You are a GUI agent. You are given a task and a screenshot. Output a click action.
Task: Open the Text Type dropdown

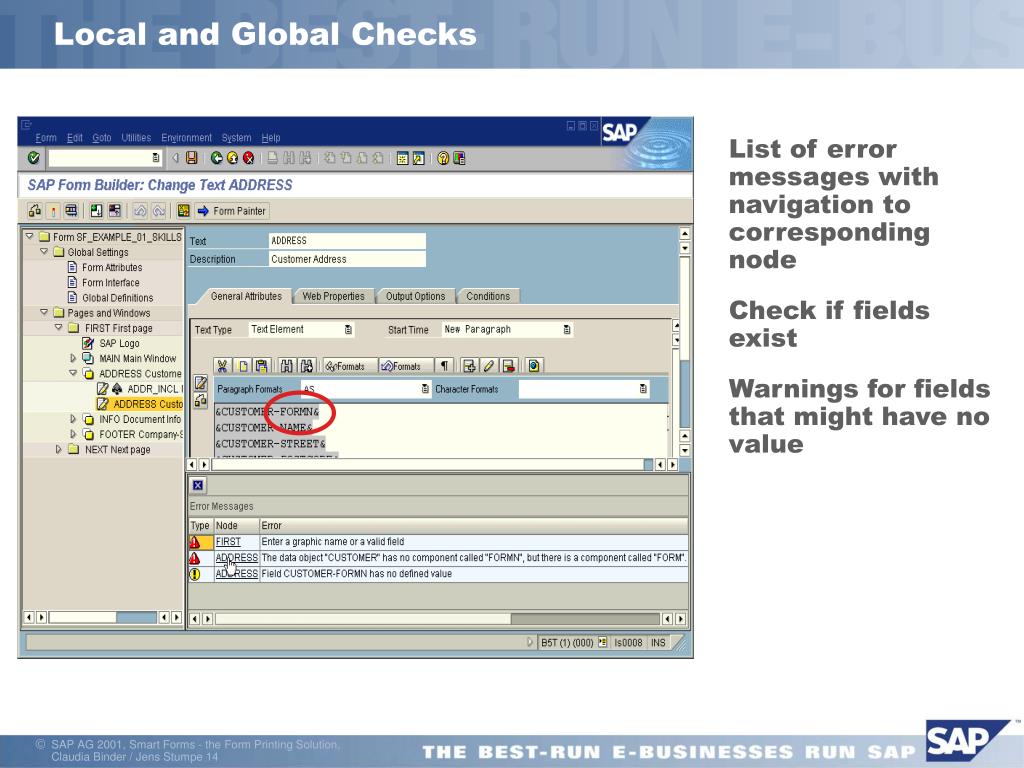[349, 330]
